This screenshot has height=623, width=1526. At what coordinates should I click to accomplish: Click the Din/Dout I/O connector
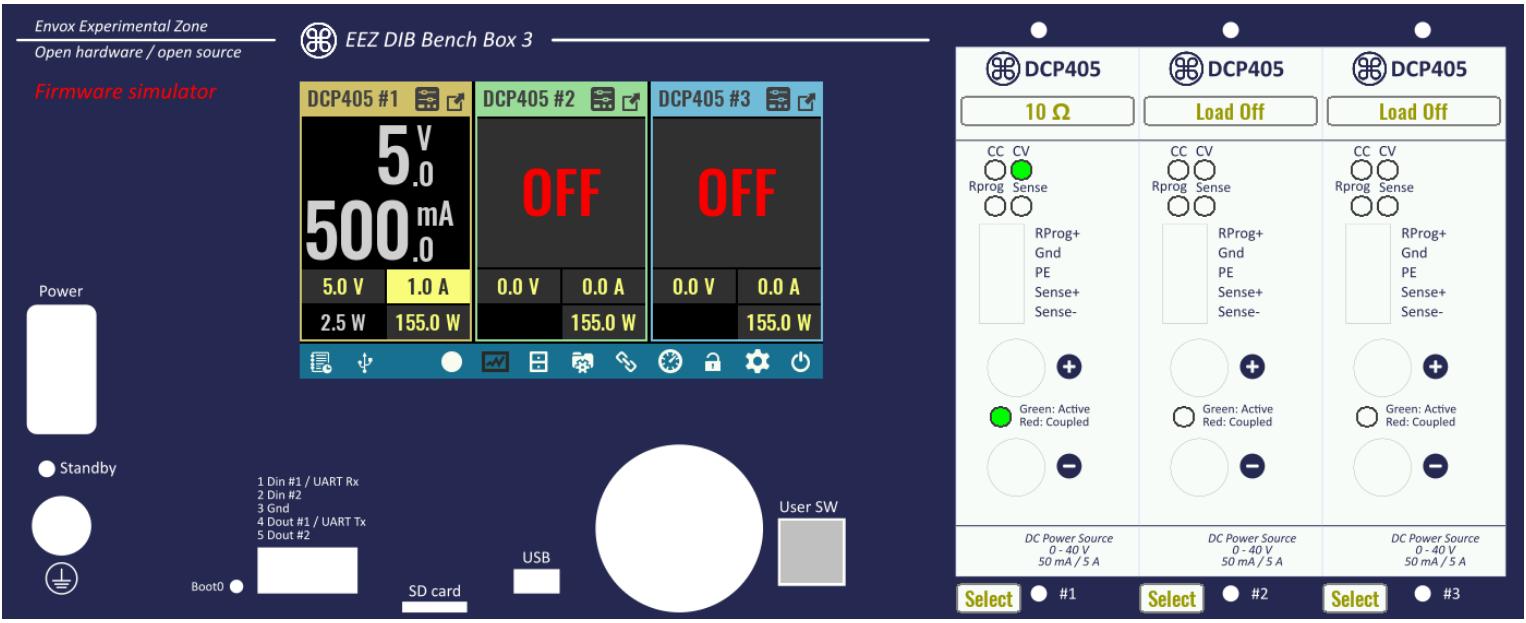click(x=307, y=570)
